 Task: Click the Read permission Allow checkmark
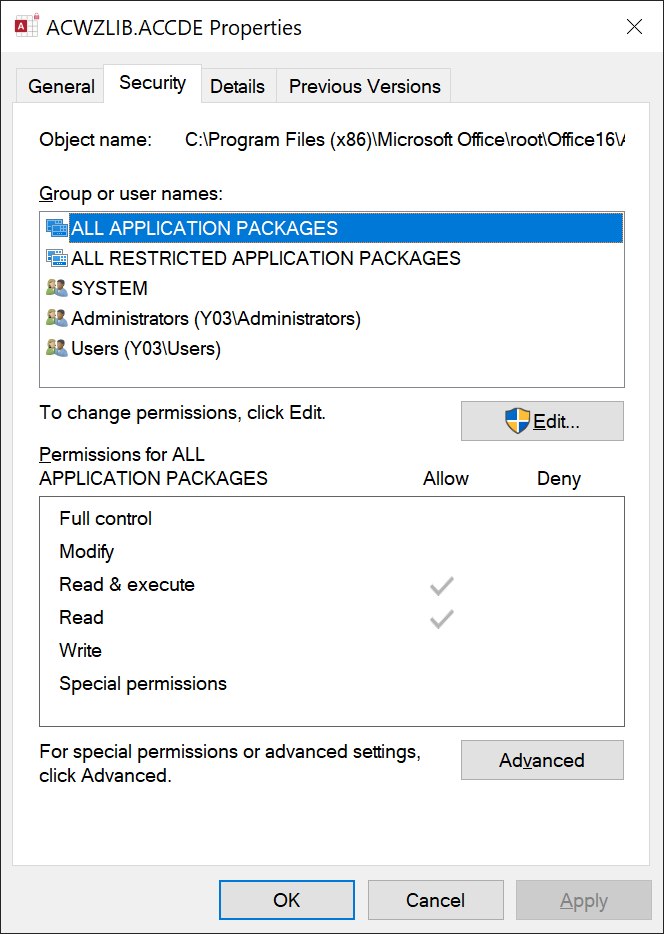pos(442,619)
